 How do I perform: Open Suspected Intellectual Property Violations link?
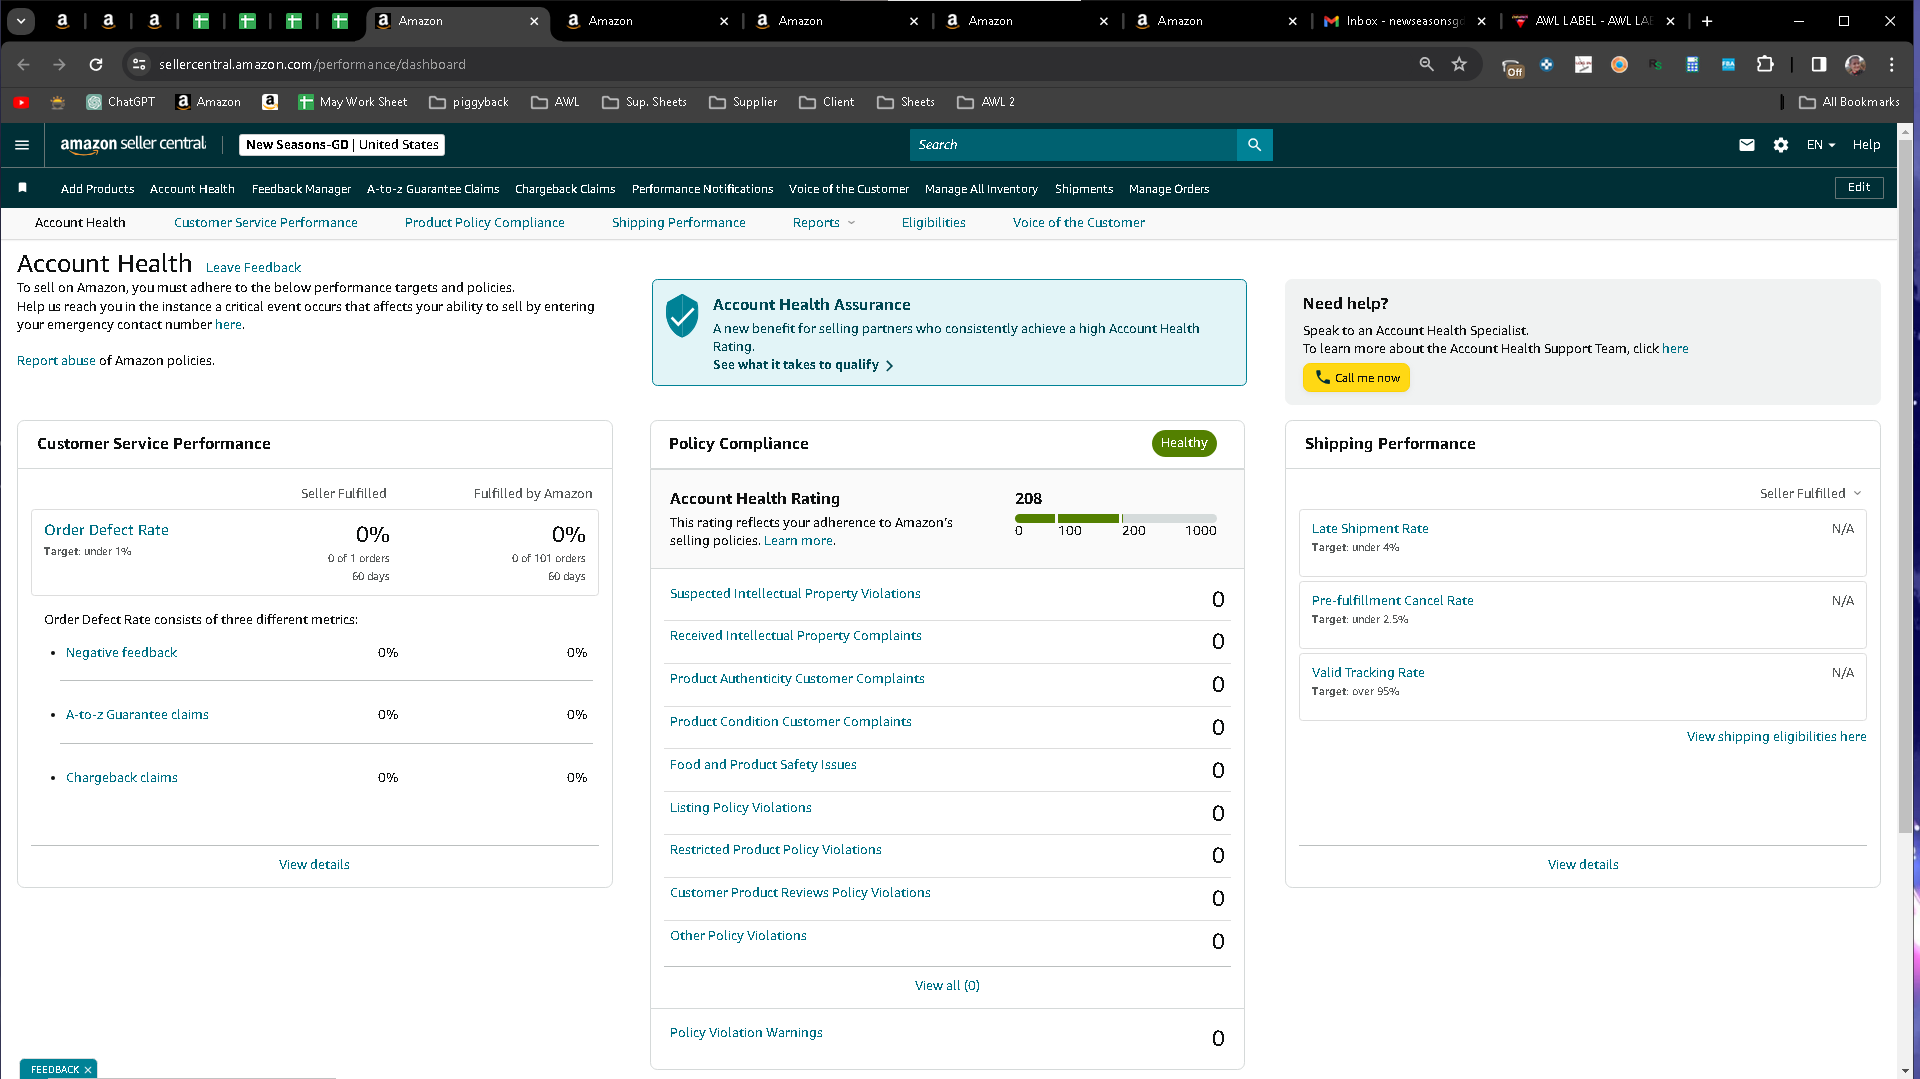pos(795,594)
